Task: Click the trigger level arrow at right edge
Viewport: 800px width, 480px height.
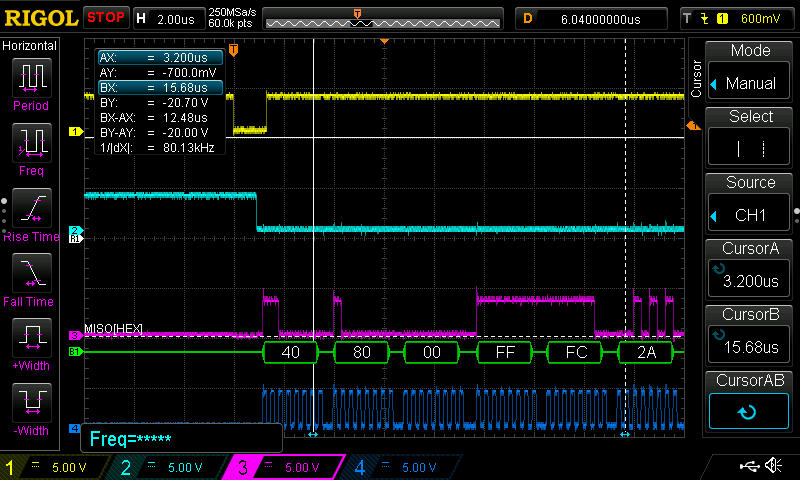Action: [693, 125]
